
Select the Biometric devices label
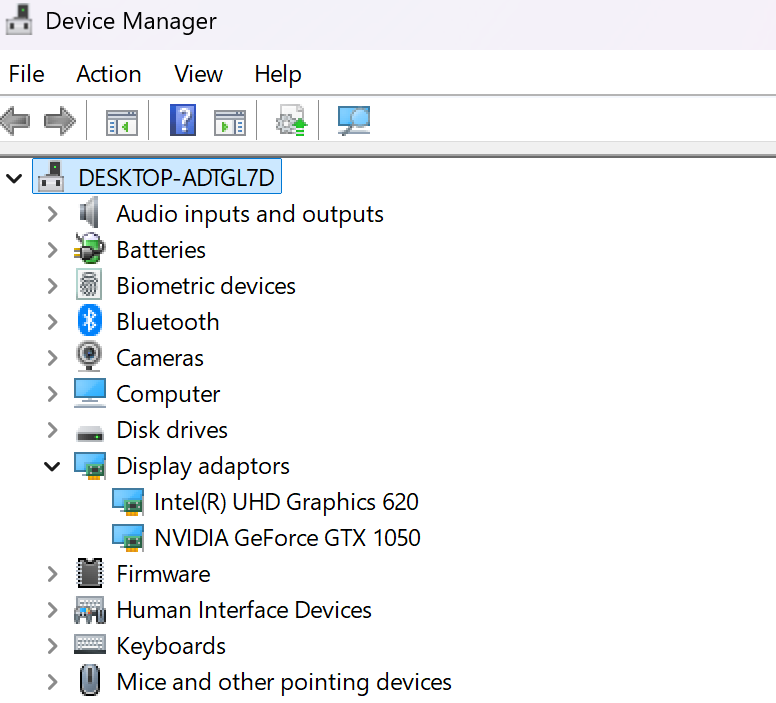pos(206,286)
